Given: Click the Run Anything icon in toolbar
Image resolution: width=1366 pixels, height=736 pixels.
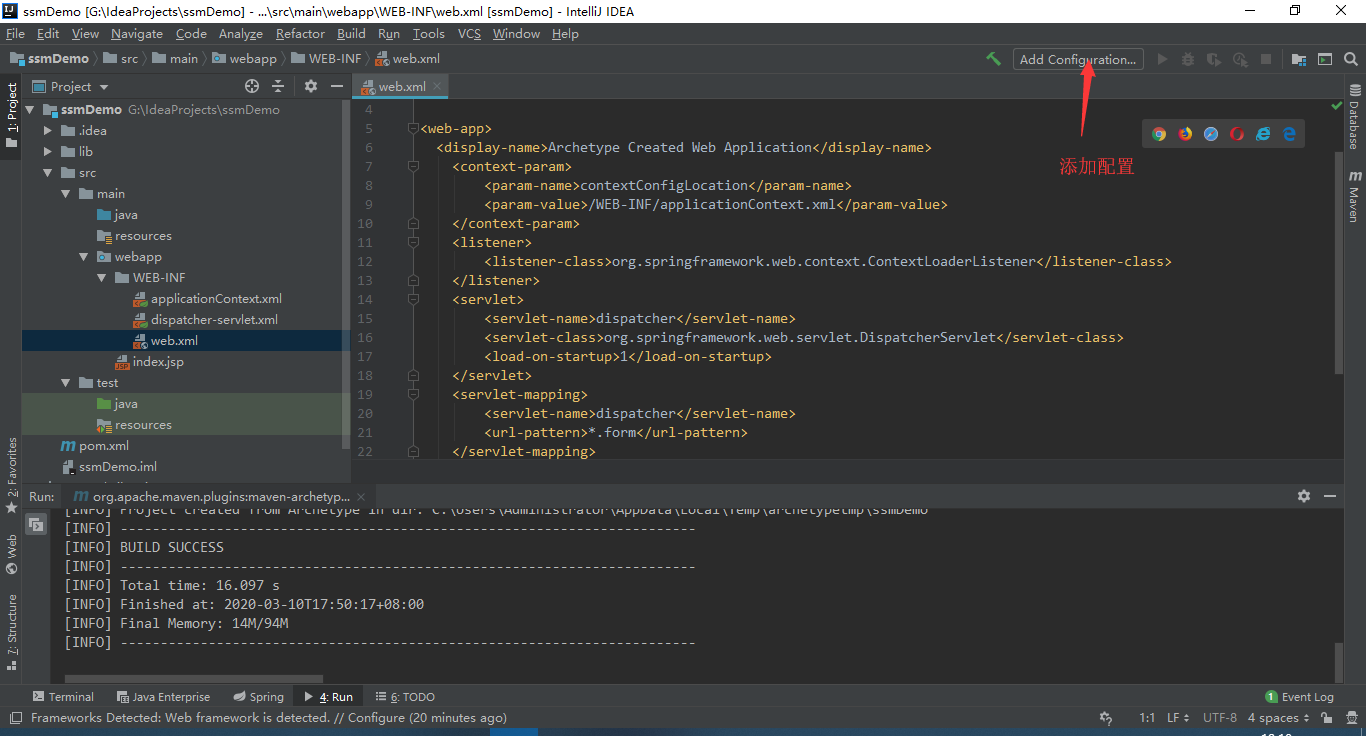Looking at the screenshot, I should click(x=1325, y=59).
